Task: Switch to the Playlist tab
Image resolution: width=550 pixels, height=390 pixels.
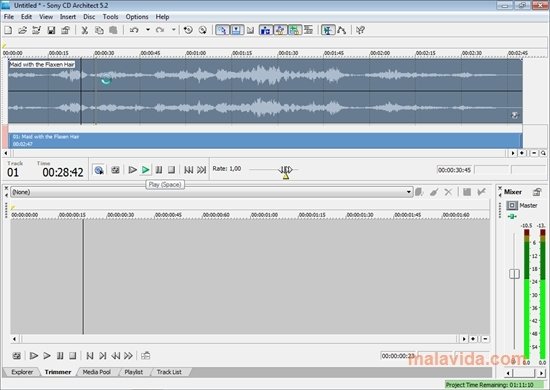Action: 134,372
